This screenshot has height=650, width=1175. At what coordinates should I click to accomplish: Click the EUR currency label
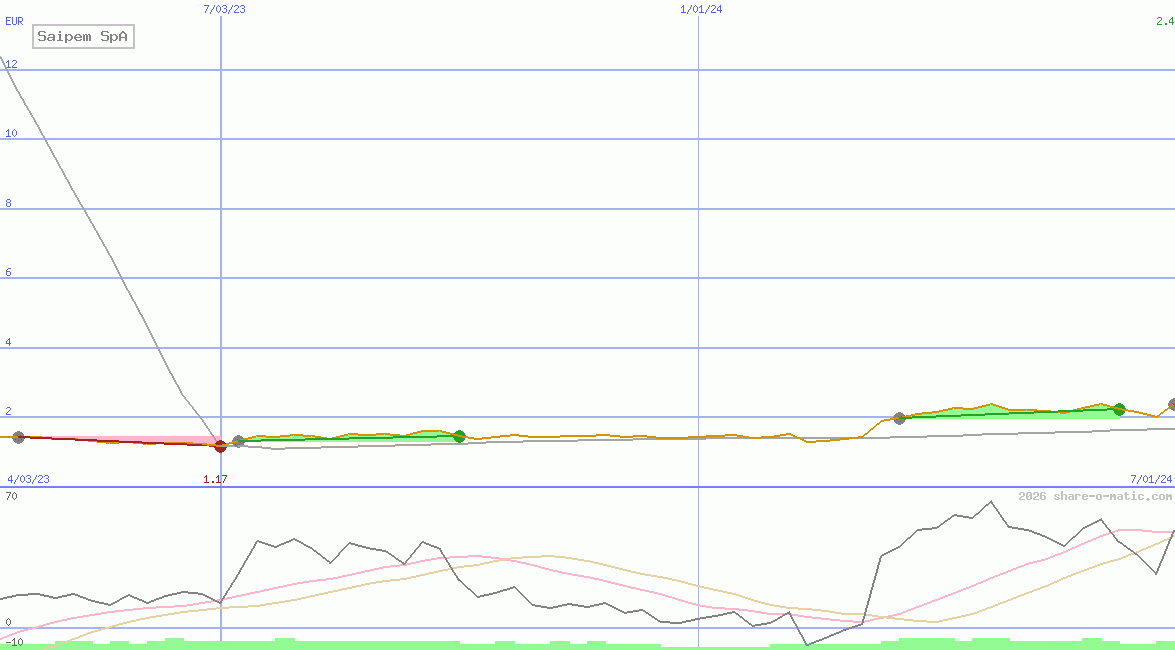(14, 20)
